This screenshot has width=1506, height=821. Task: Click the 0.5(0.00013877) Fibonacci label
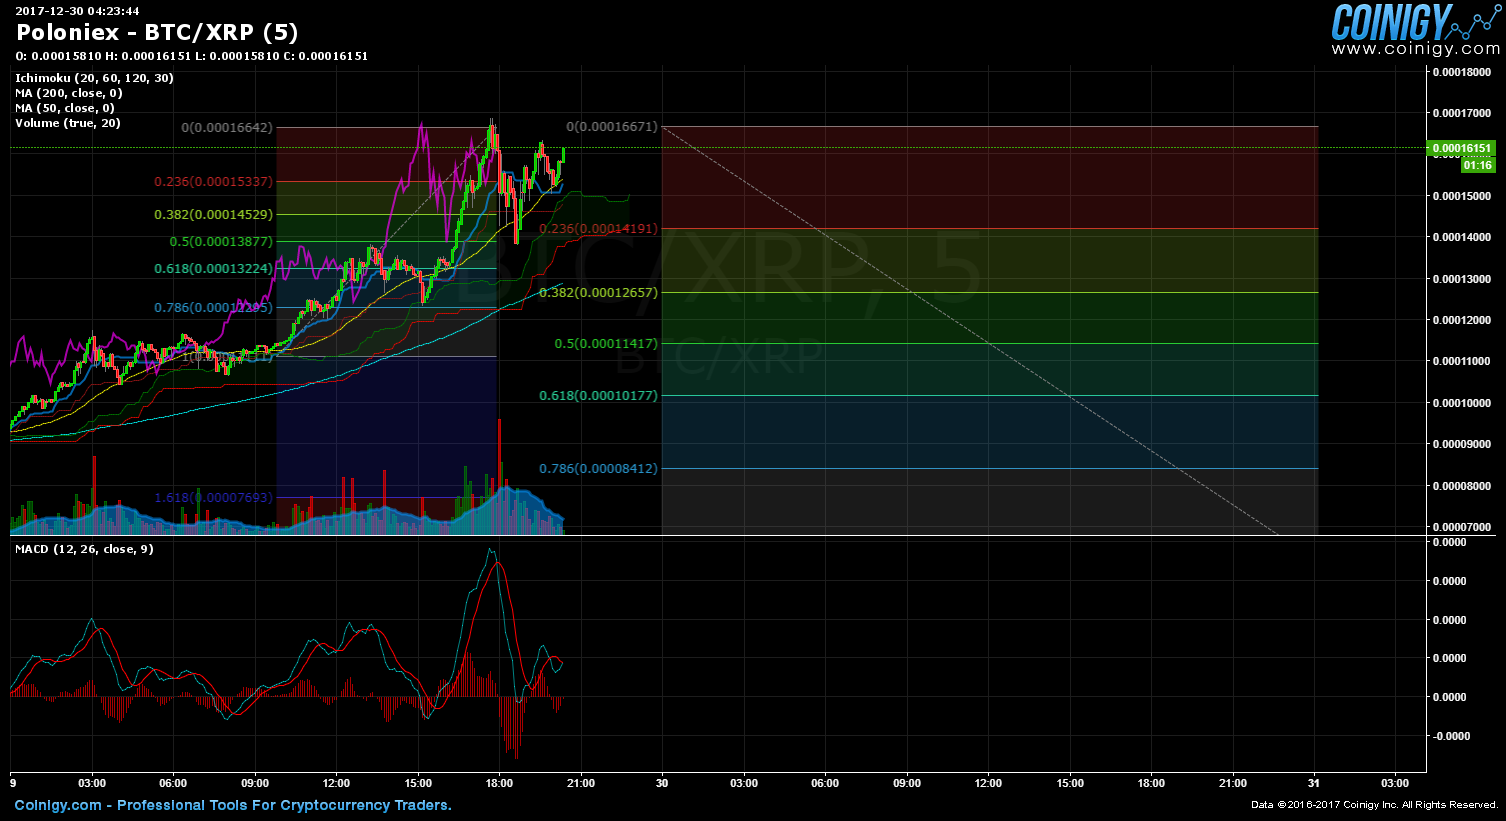point(221,242)
